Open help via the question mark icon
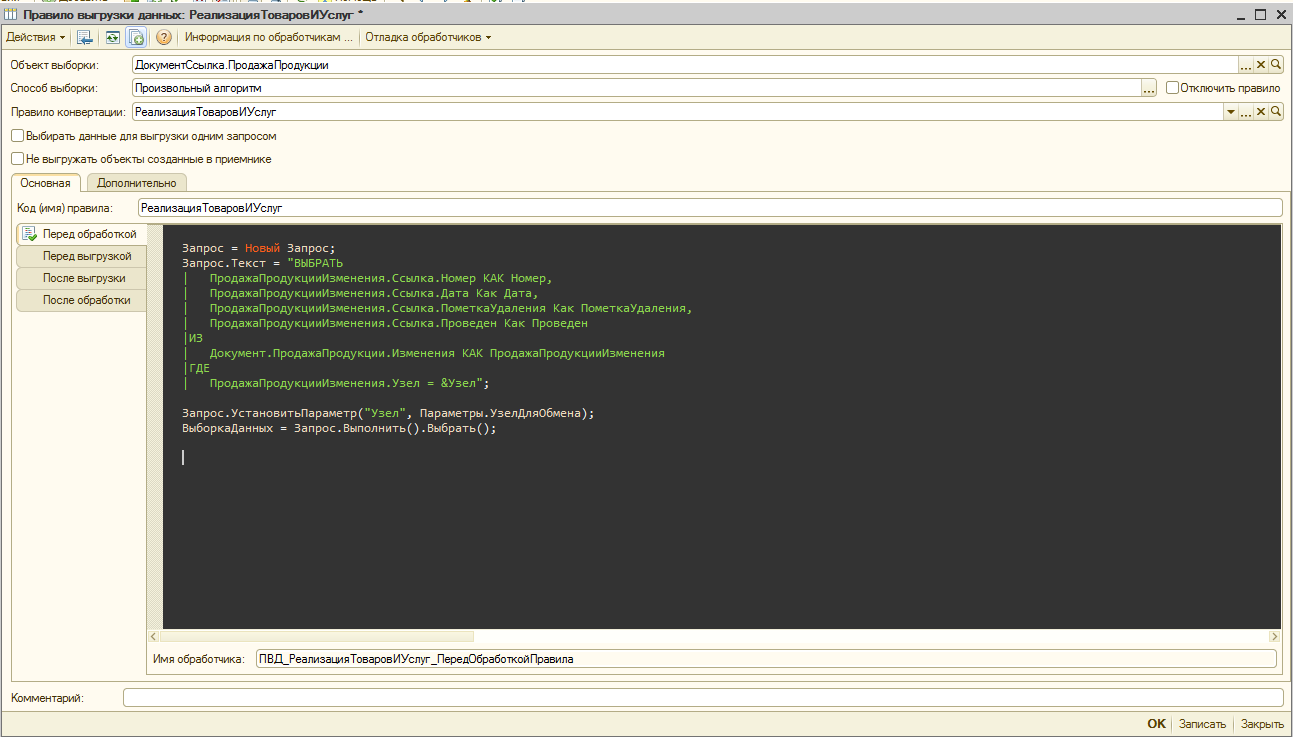This screenshot has width=1293, height=737. coord(164,37)
